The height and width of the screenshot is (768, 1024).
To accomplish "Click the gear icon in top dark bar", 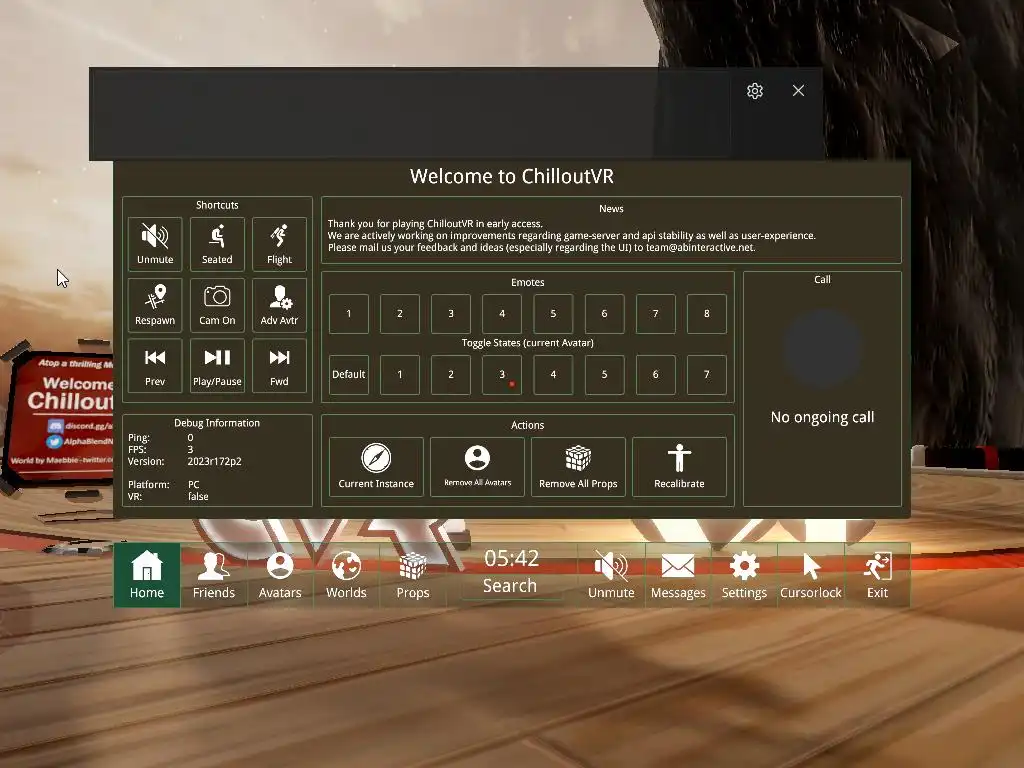I will [x=755, y=91].
